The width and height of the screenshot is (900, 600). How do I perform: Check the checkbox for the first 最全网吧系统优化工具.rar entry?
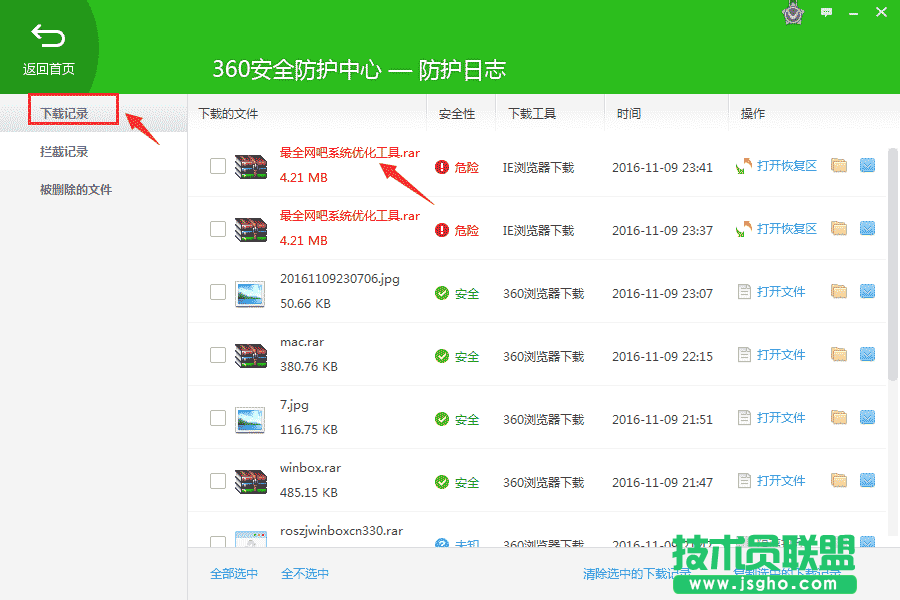[x=217, y=166]
